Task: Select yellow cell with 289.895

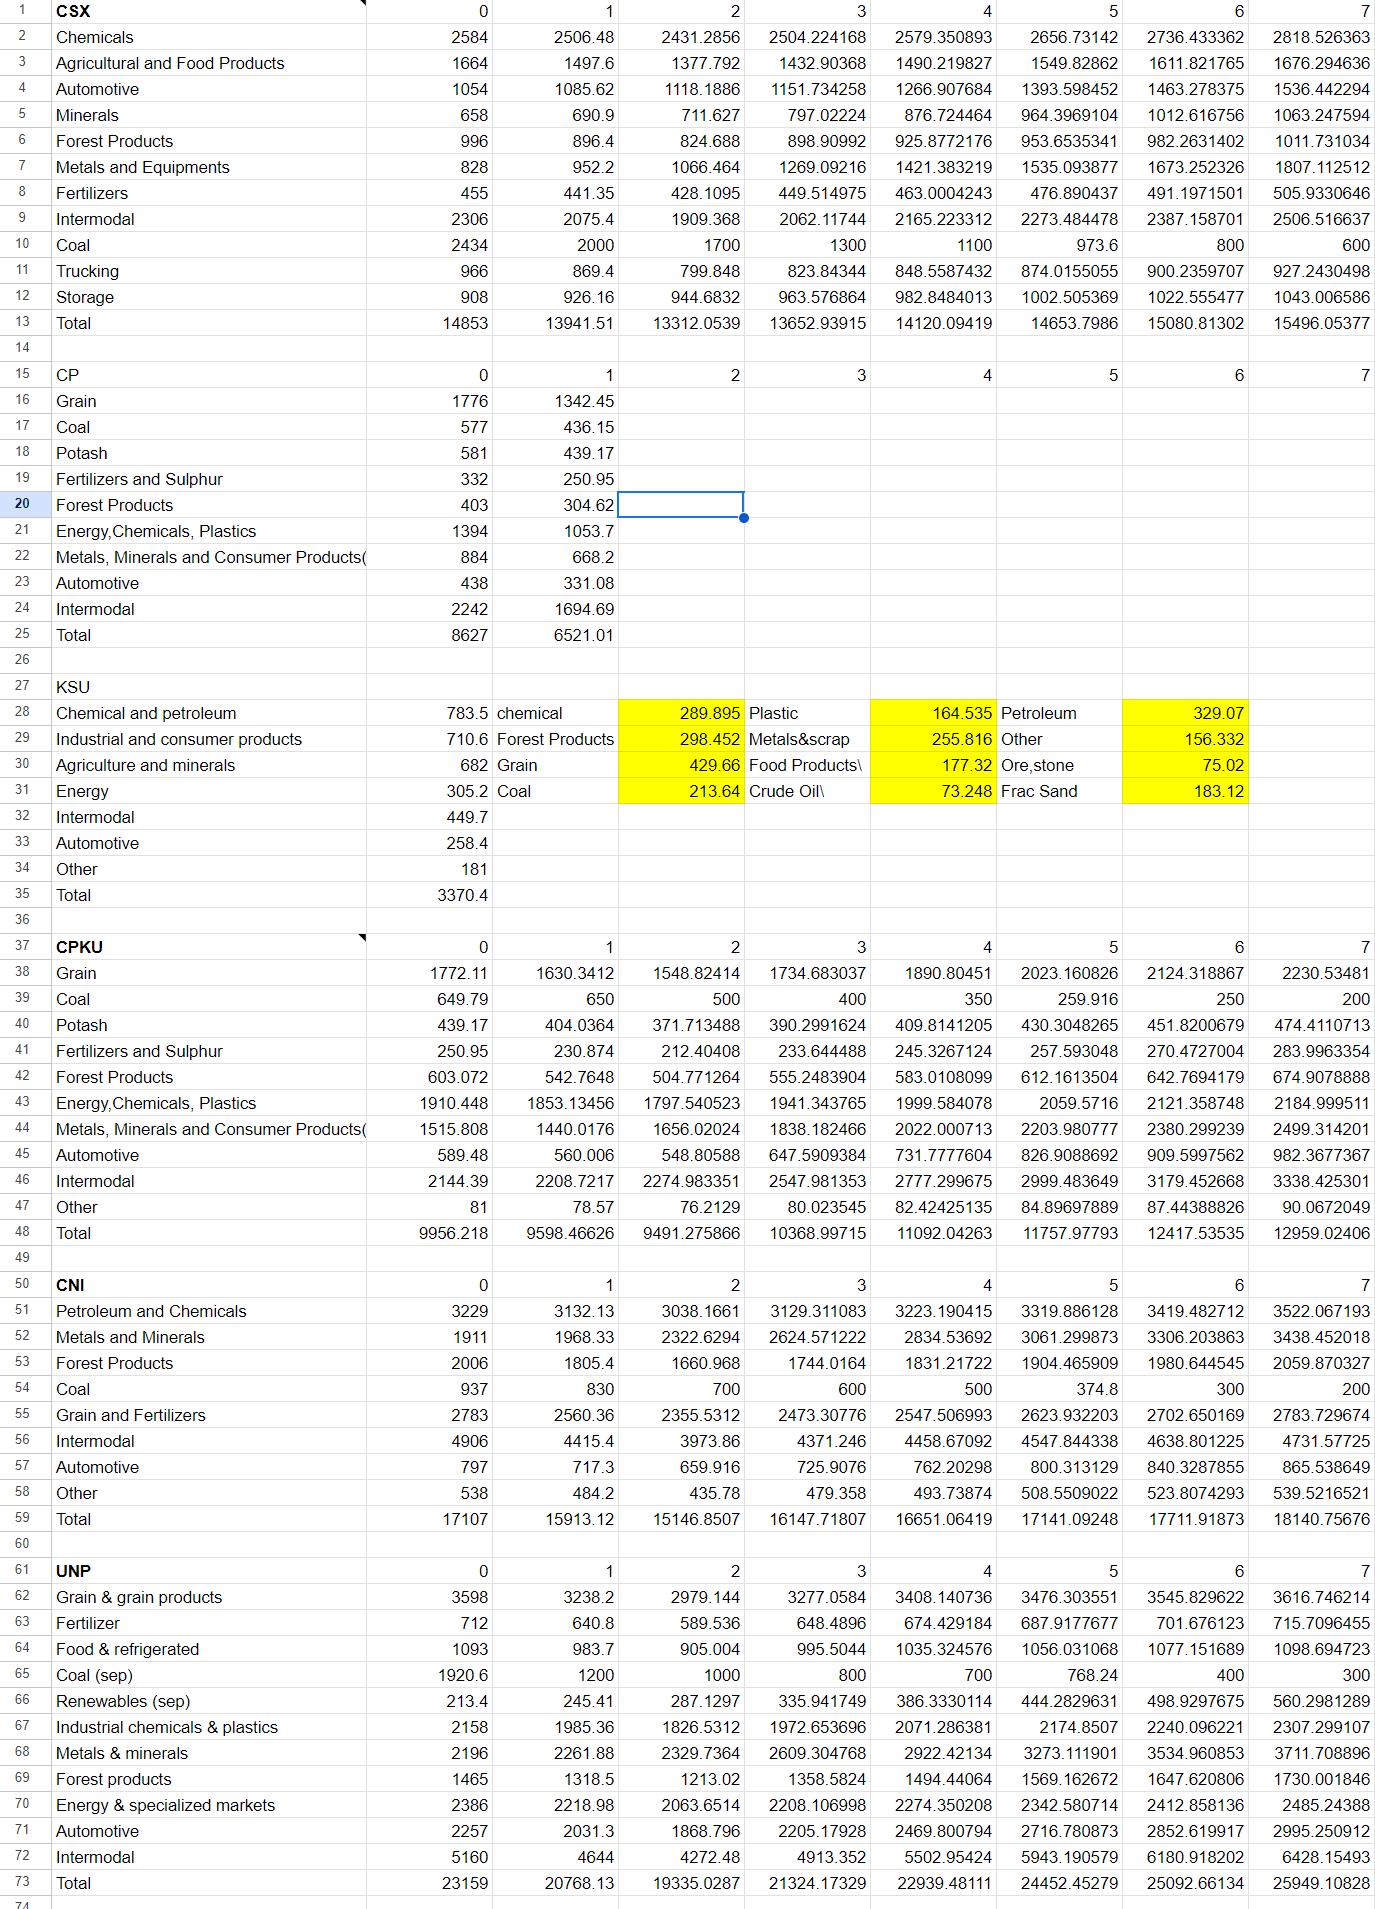Action: pos(681,713)
